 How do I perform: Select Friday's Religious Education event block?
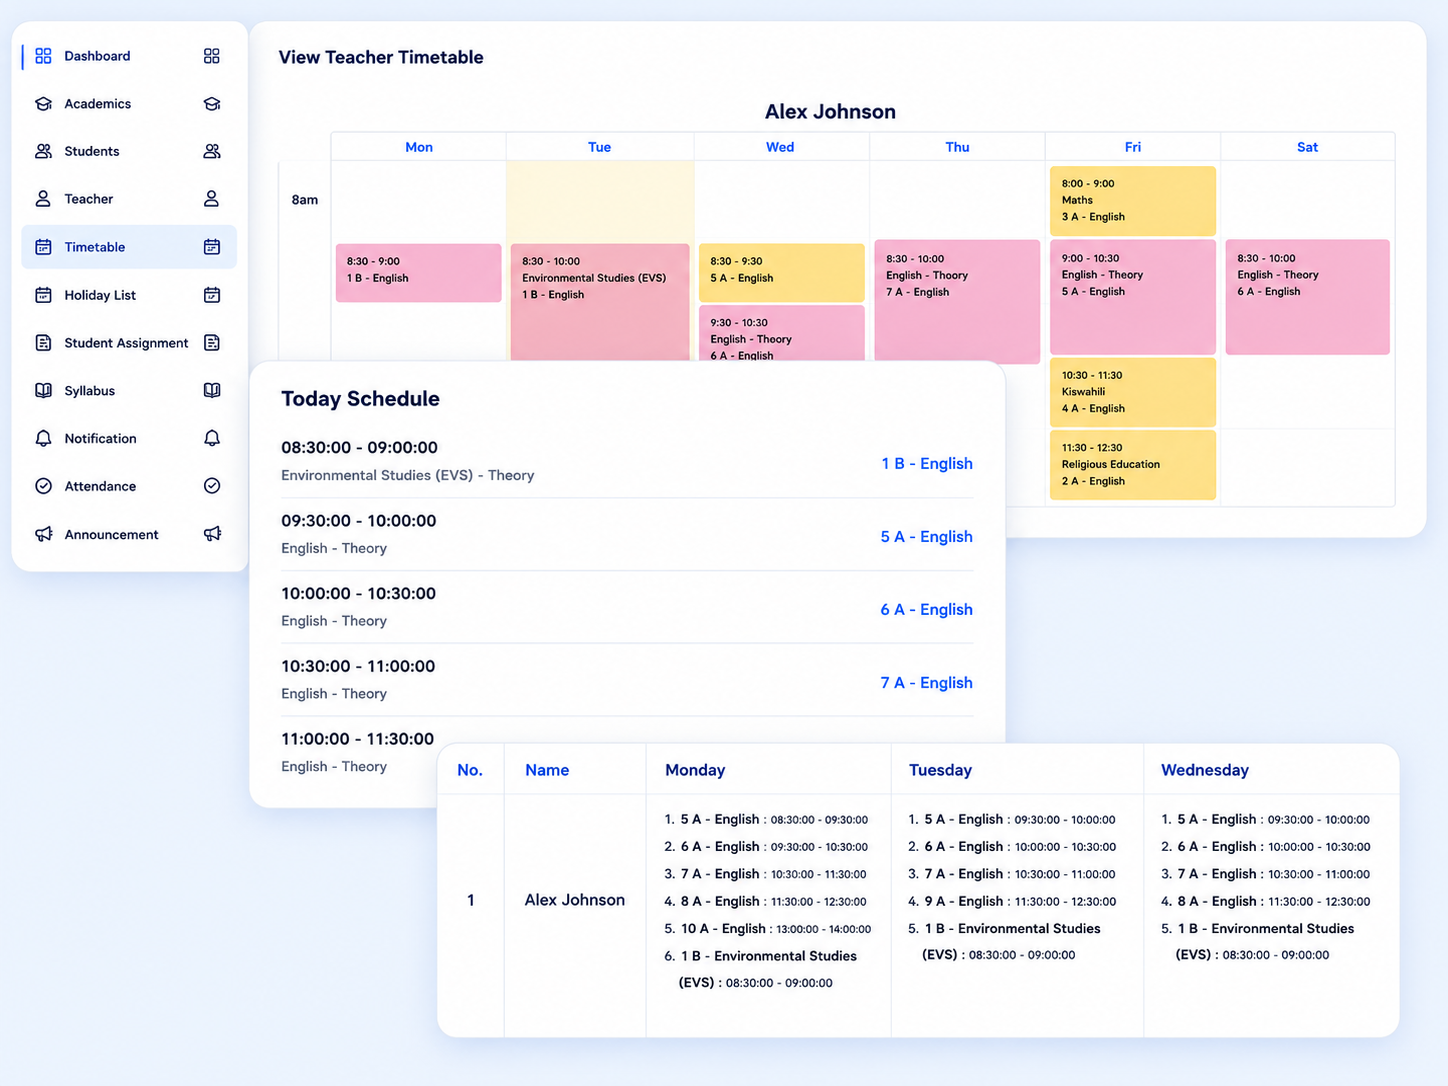[x=1132, y=465]
